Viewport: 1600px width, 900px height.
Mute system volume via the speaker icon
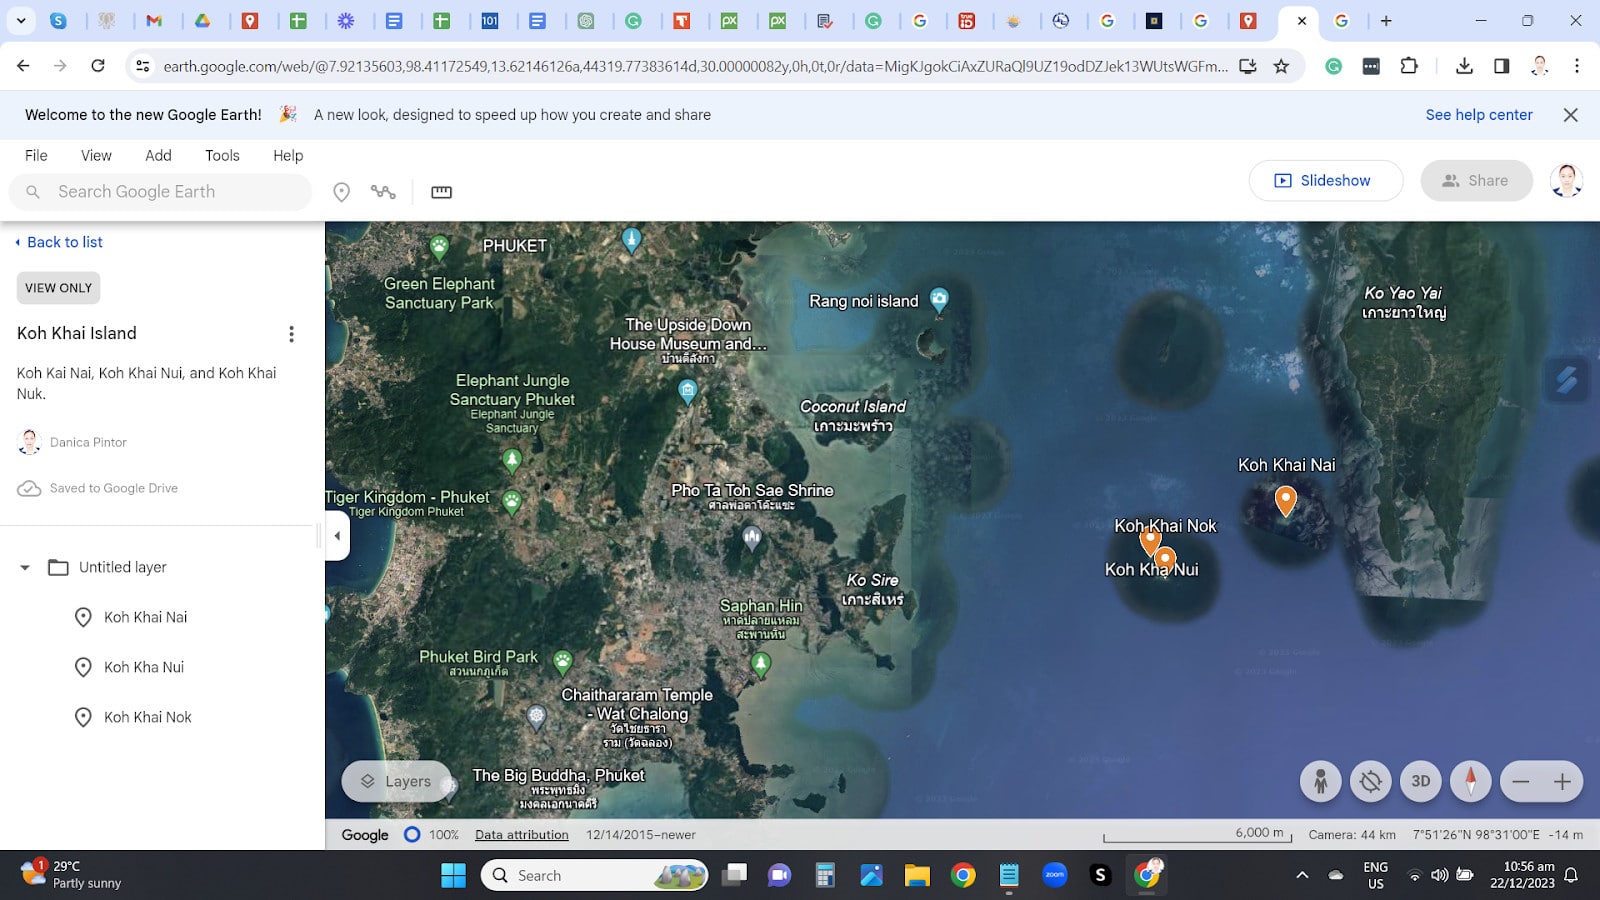tap(1440, 875)
